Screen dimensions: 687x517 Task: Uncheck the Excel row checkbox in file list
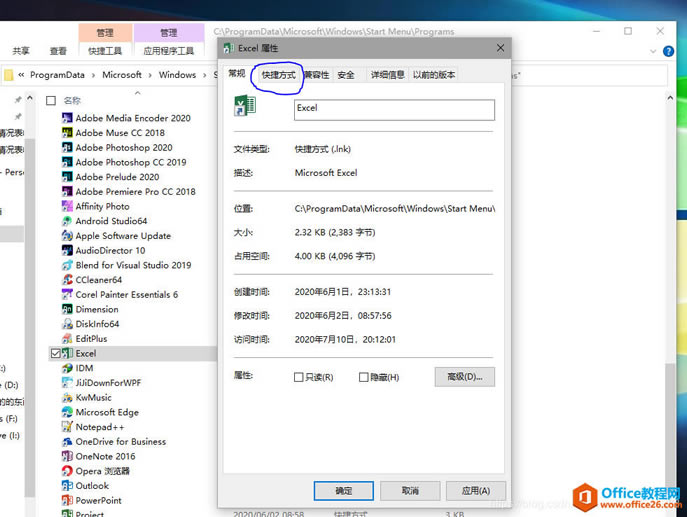(x=56, y=353)
